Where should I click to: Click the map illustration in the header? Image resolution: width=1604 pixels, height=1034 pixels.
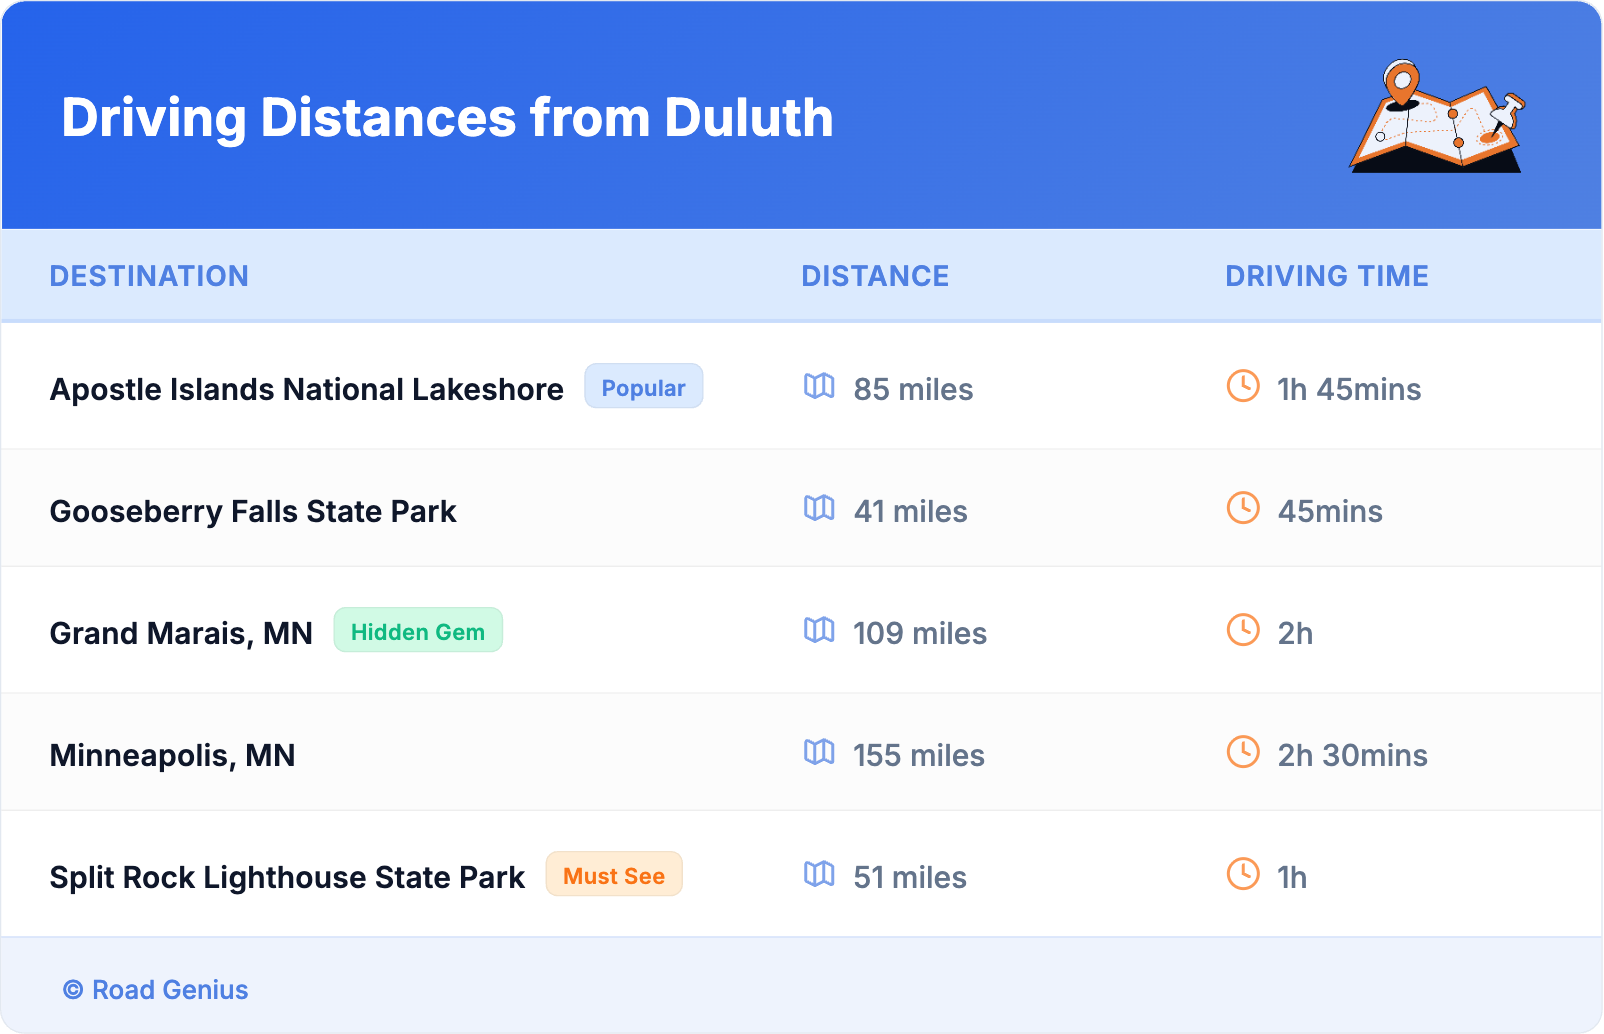[x=1437, y=117]
